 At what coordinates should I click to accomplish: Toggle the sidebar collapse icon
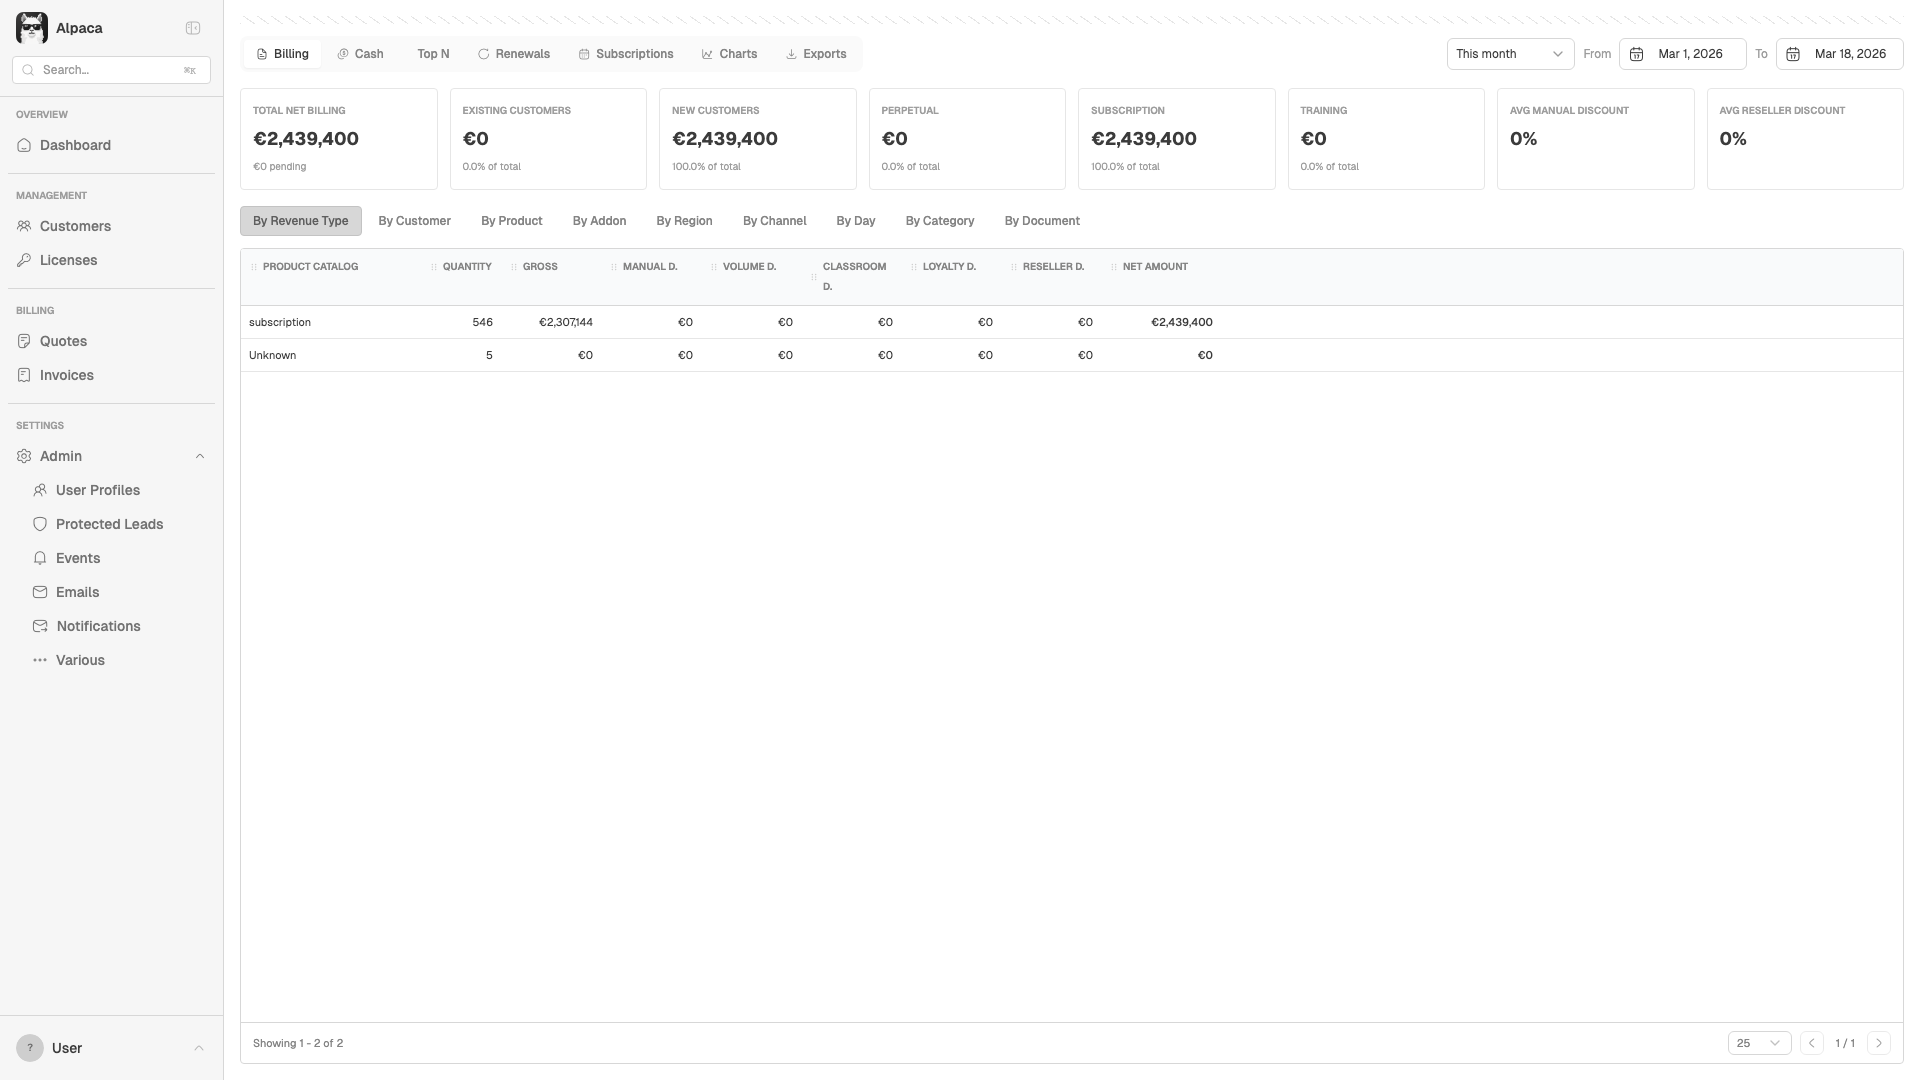pos(193,28)
